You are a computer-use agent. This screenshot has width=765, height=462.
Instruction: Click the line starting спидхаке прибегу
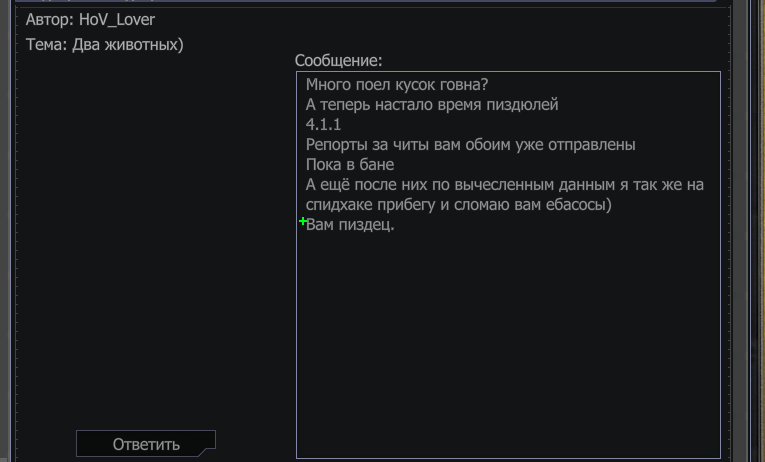click(459, 204)
